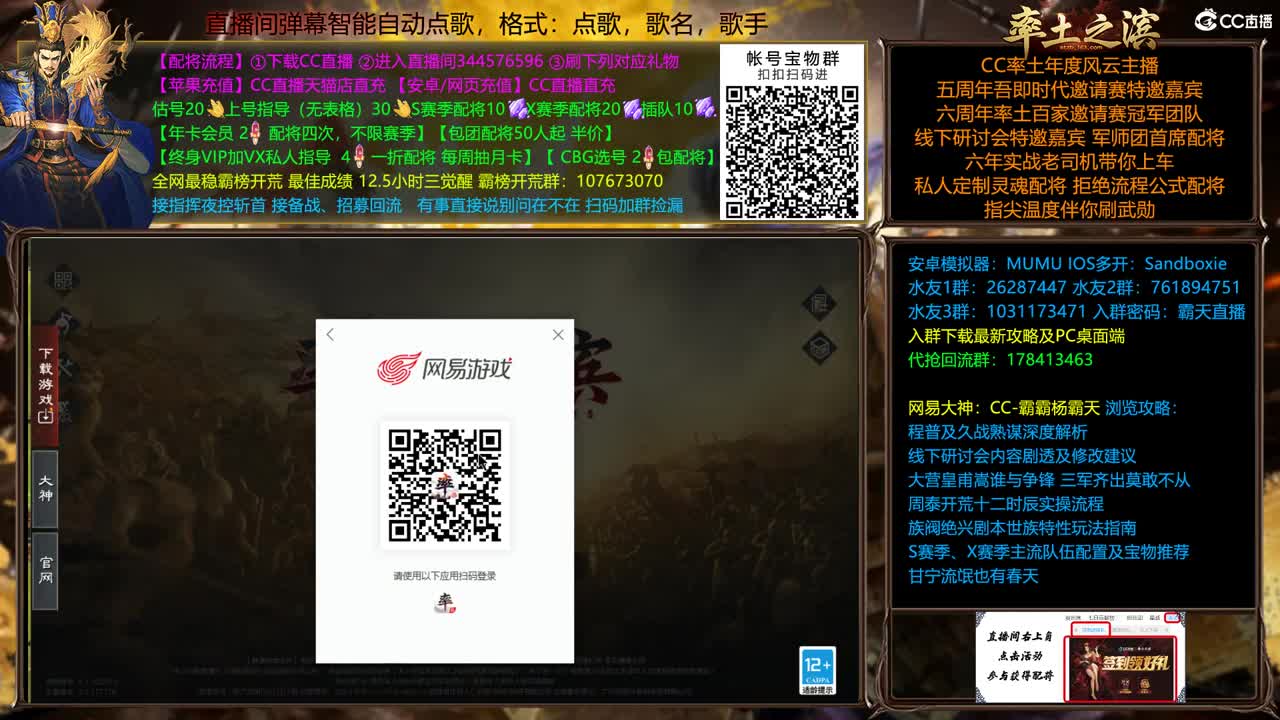Image resolution: width=1280 pixels, height=720 pixels.
Task: Click the line starting 估号20
Action: click(434, 109)
